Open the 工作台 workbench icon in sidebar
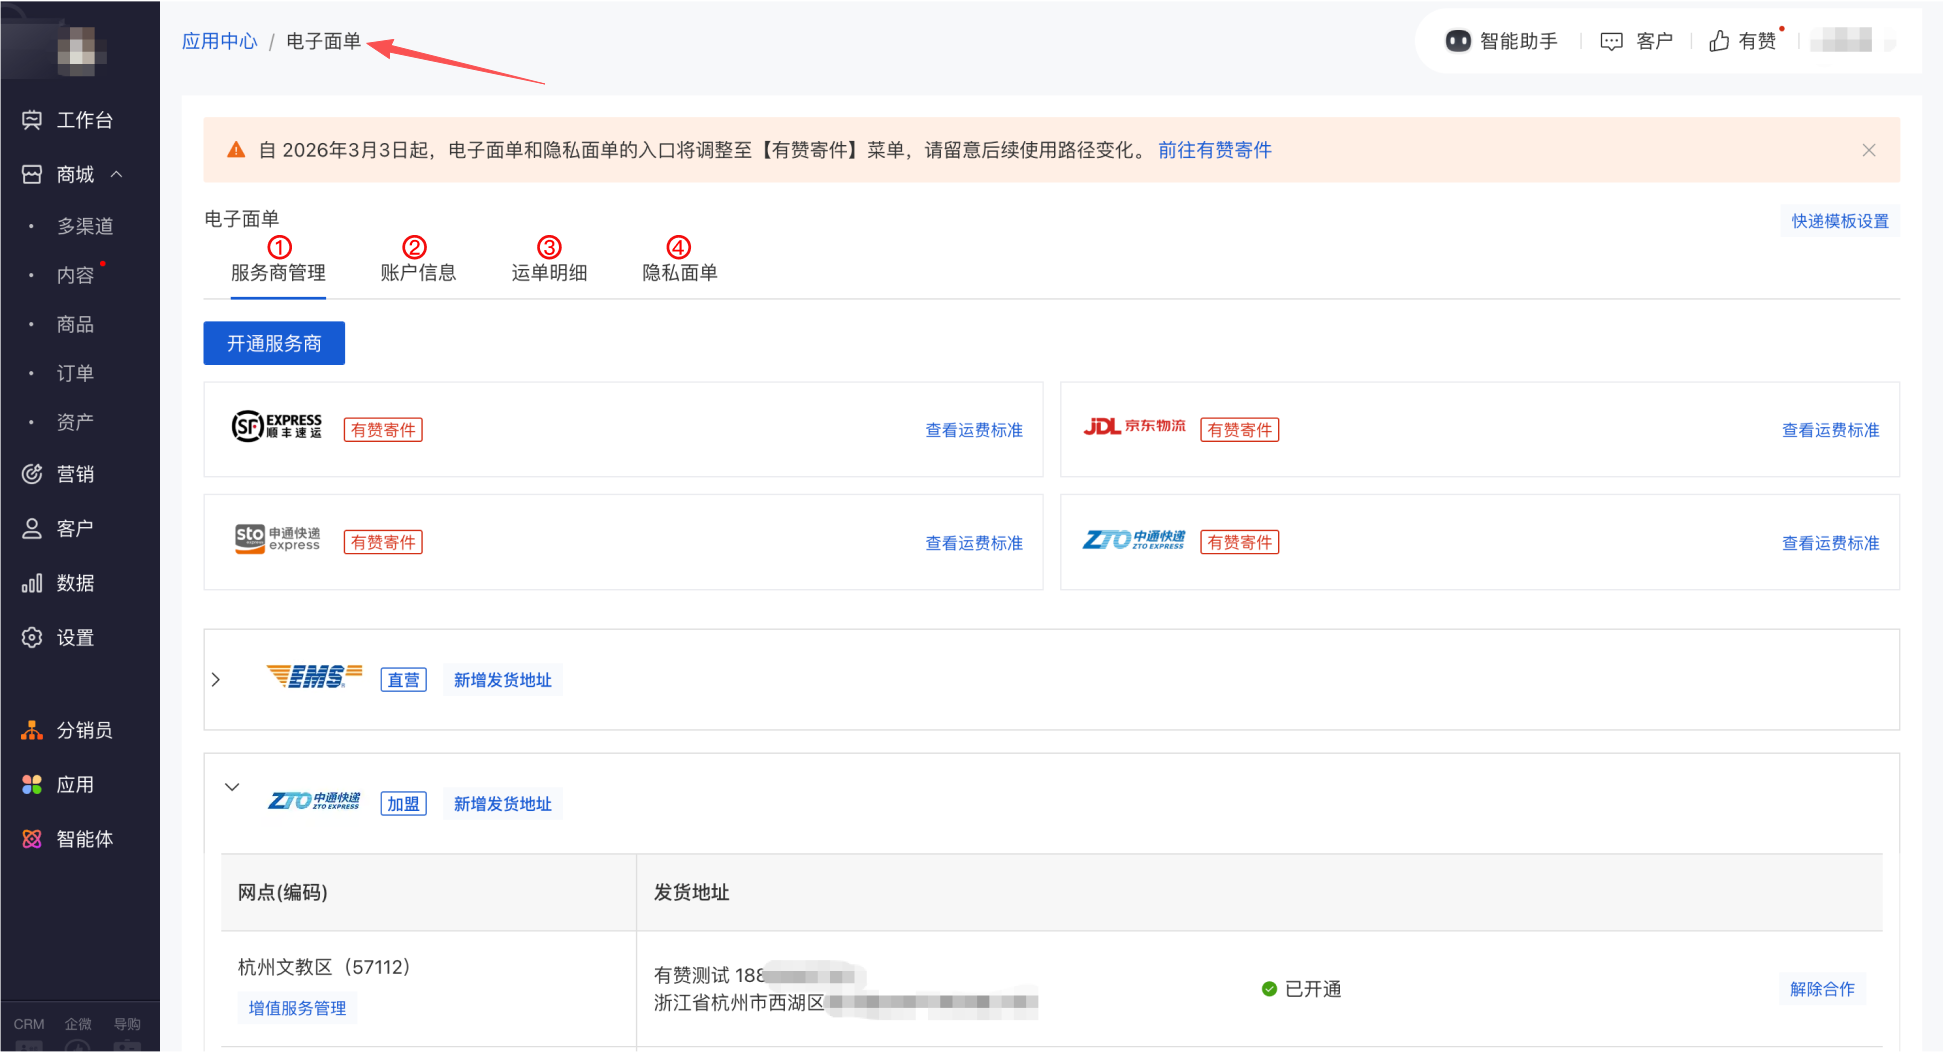This screenshot has height=1053, width=1943. pyautogui.click(x=32, y=120)
